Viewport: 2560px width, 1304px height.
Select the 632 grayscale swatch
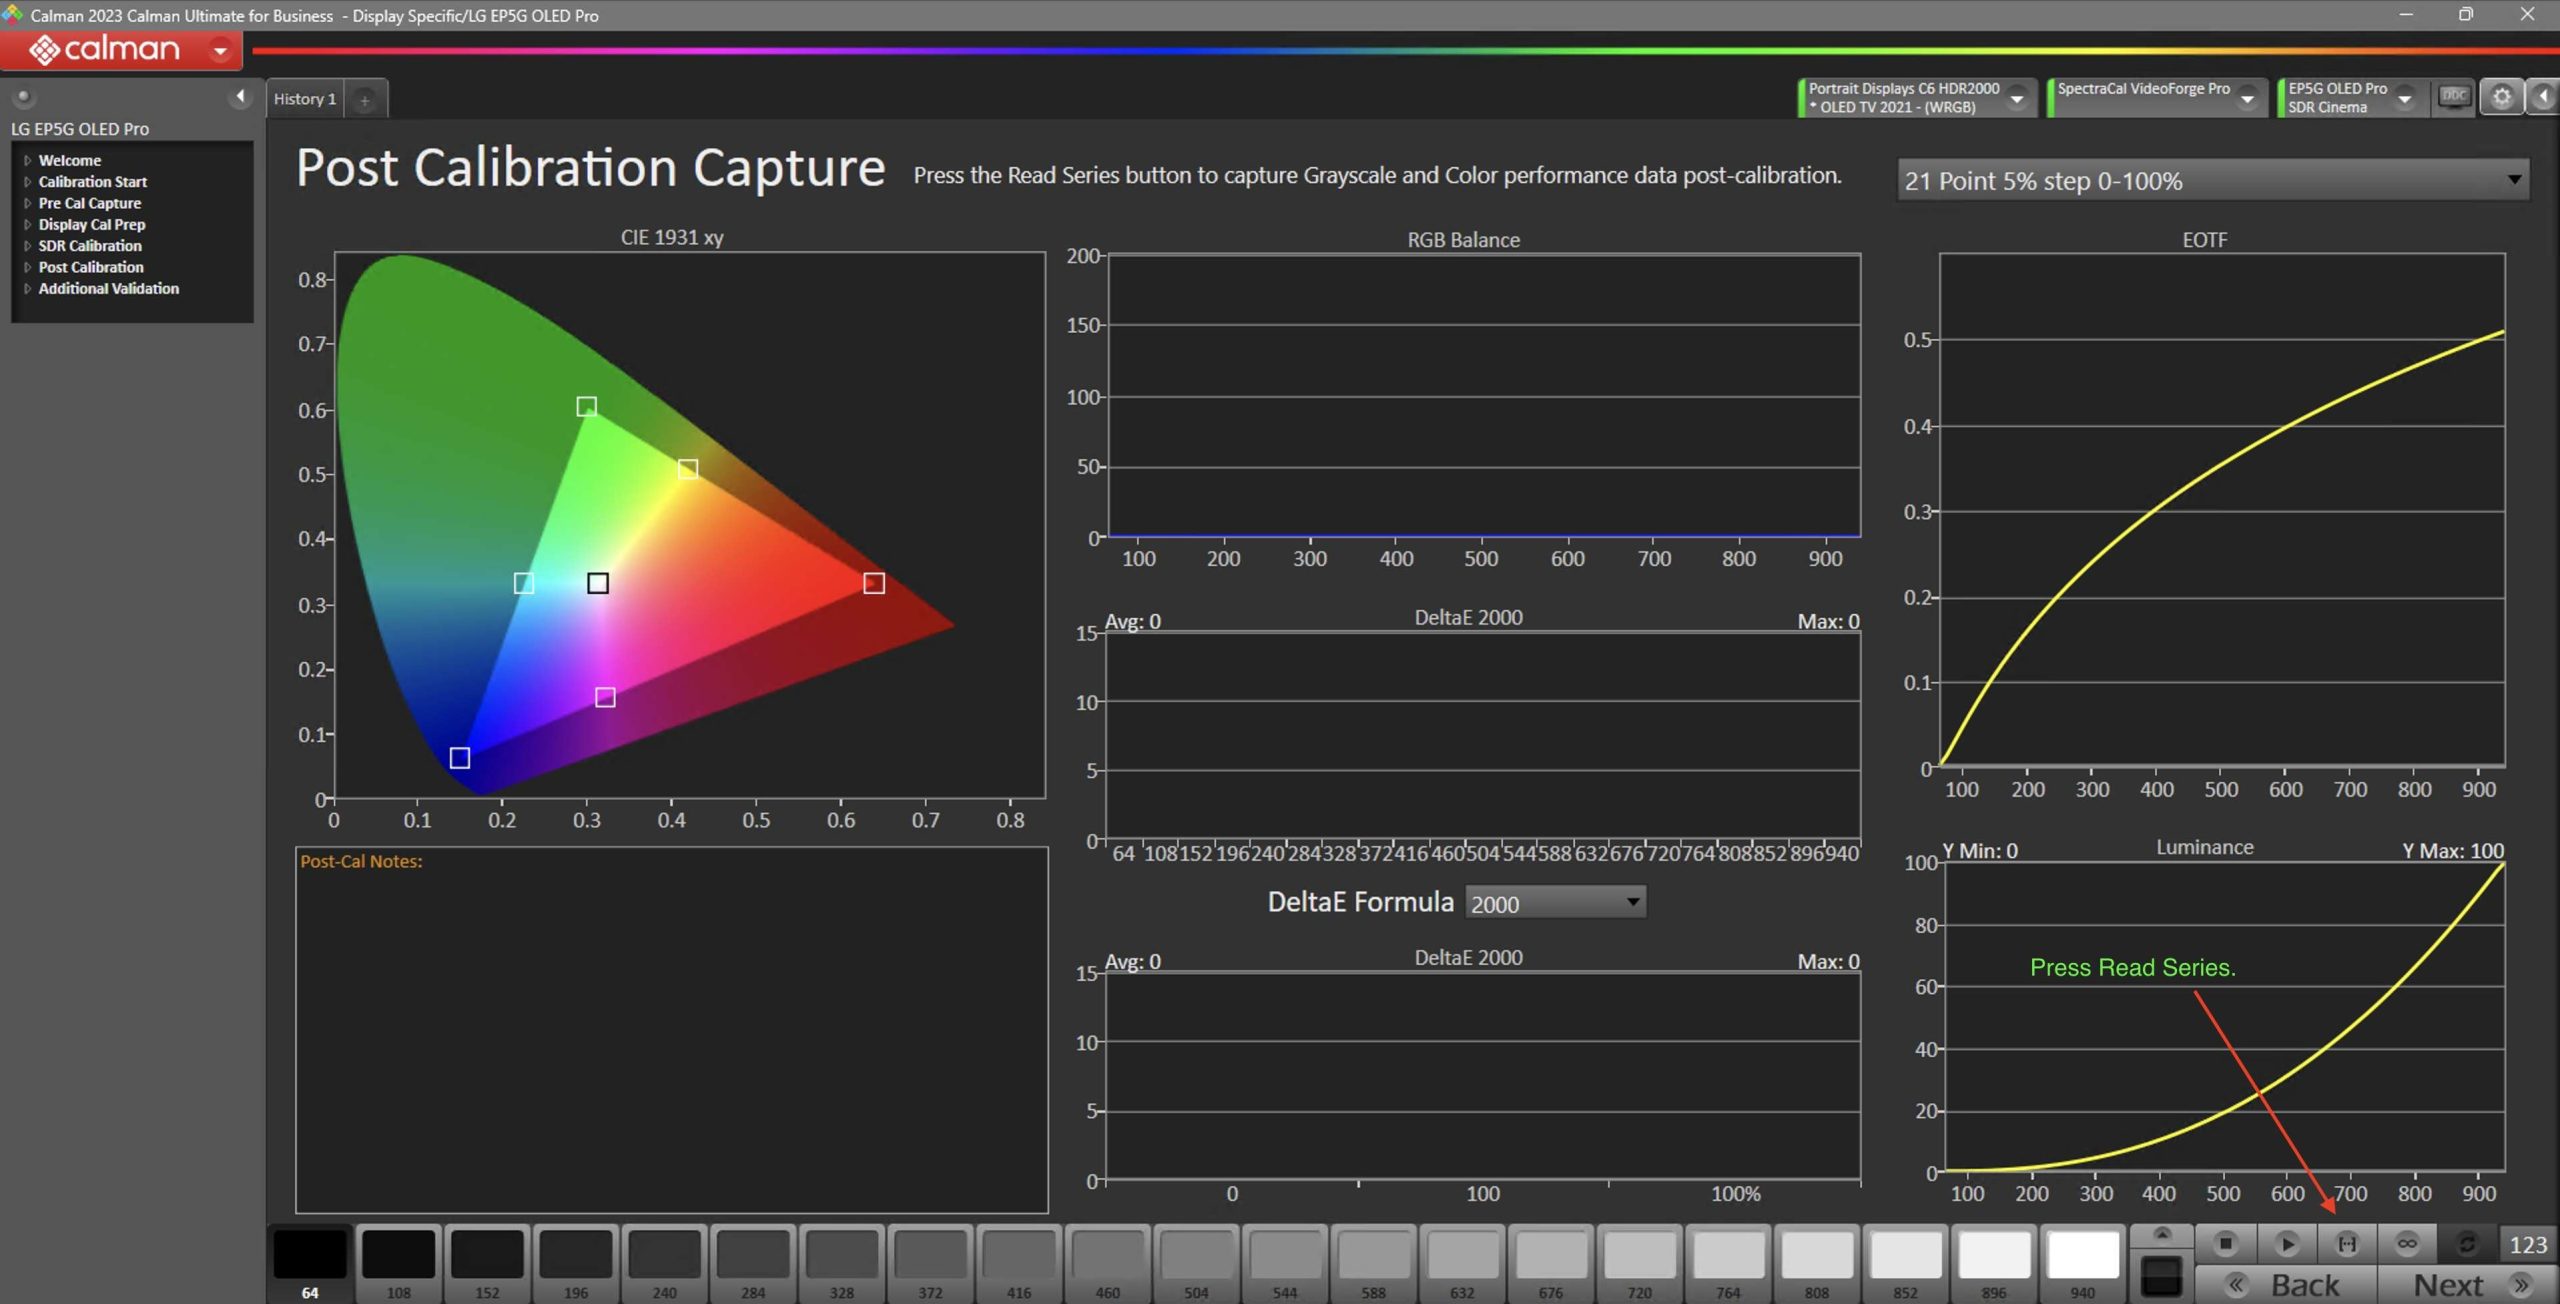pyautogui.click(x=1462, y=1263)
